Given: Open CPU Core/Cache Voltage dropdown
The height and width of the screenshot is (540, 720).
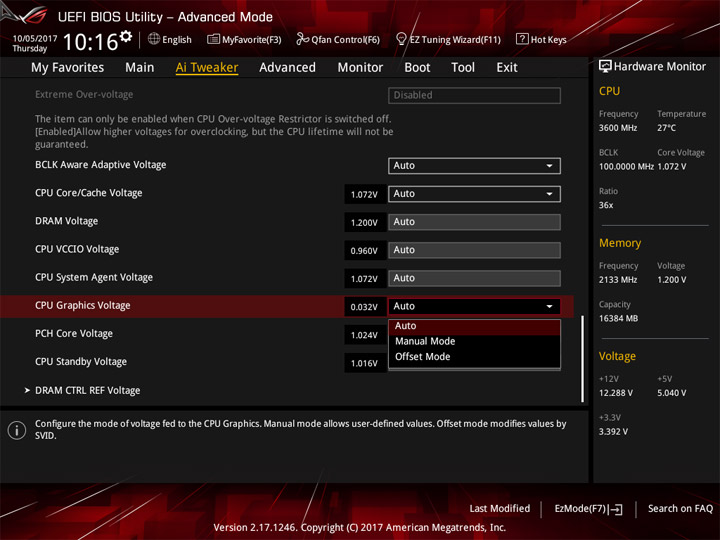Looking at the screenshot, I should [x=474, y=194].
